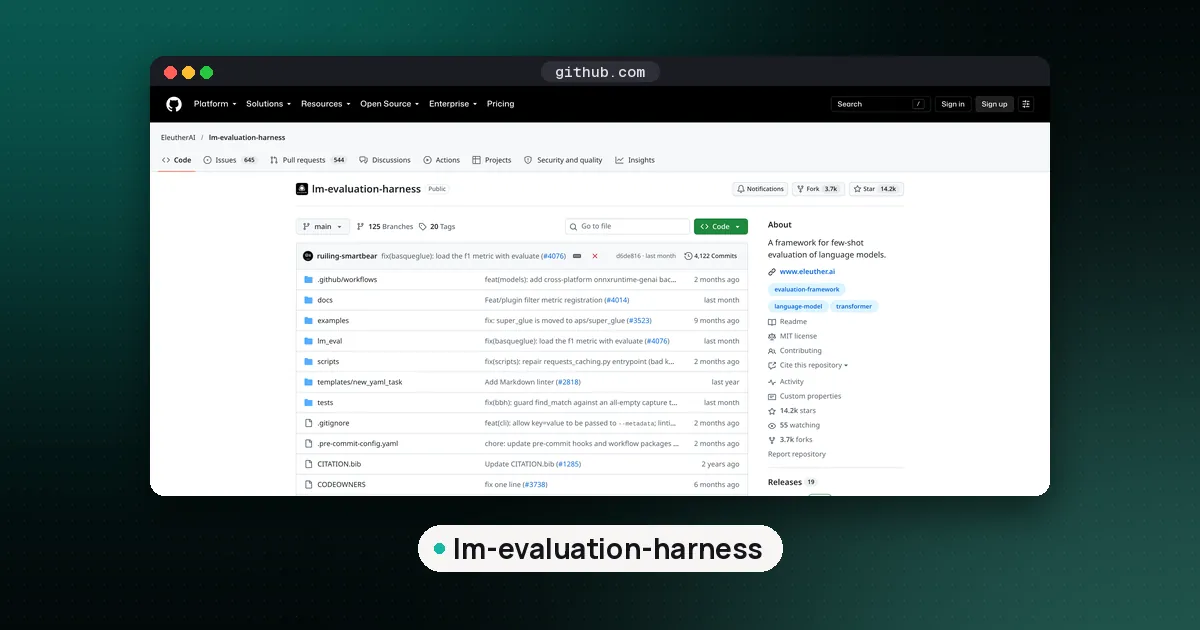The height and width of the screenshot is (630, 1200).
Task: Click the lm_eval folder icon
Action: click(x=309, y=341)
